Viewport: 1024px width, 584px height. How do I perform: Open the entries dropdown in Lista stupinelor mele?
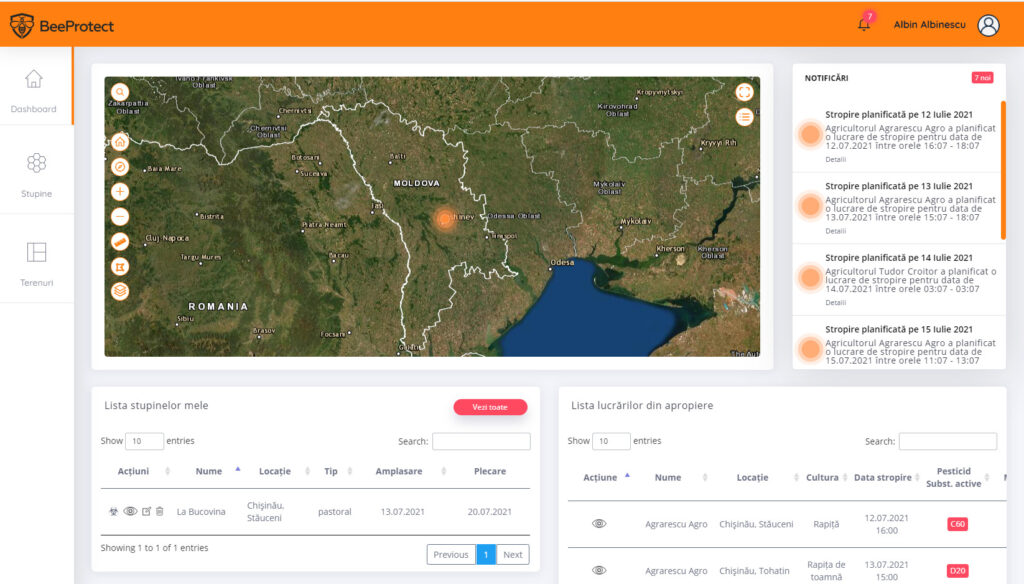coord(144,441)
